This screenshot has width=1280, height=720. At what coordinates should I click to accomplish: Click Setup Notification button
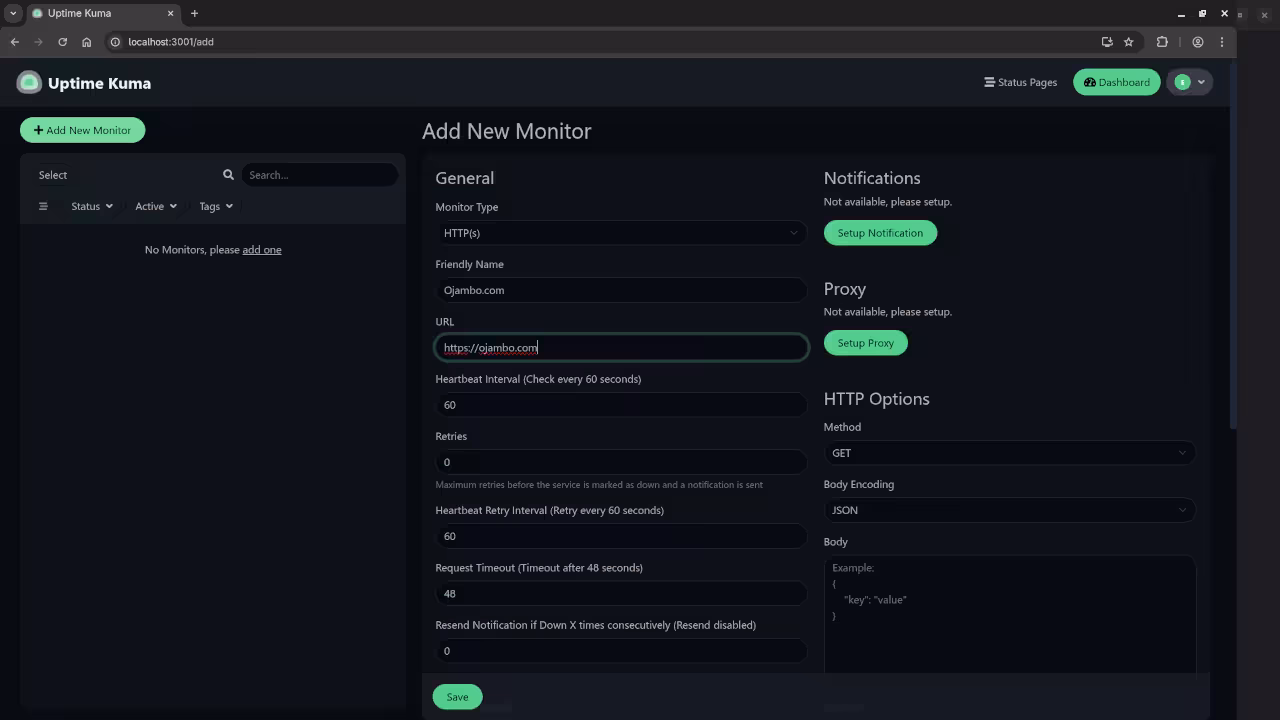[880, 233]
